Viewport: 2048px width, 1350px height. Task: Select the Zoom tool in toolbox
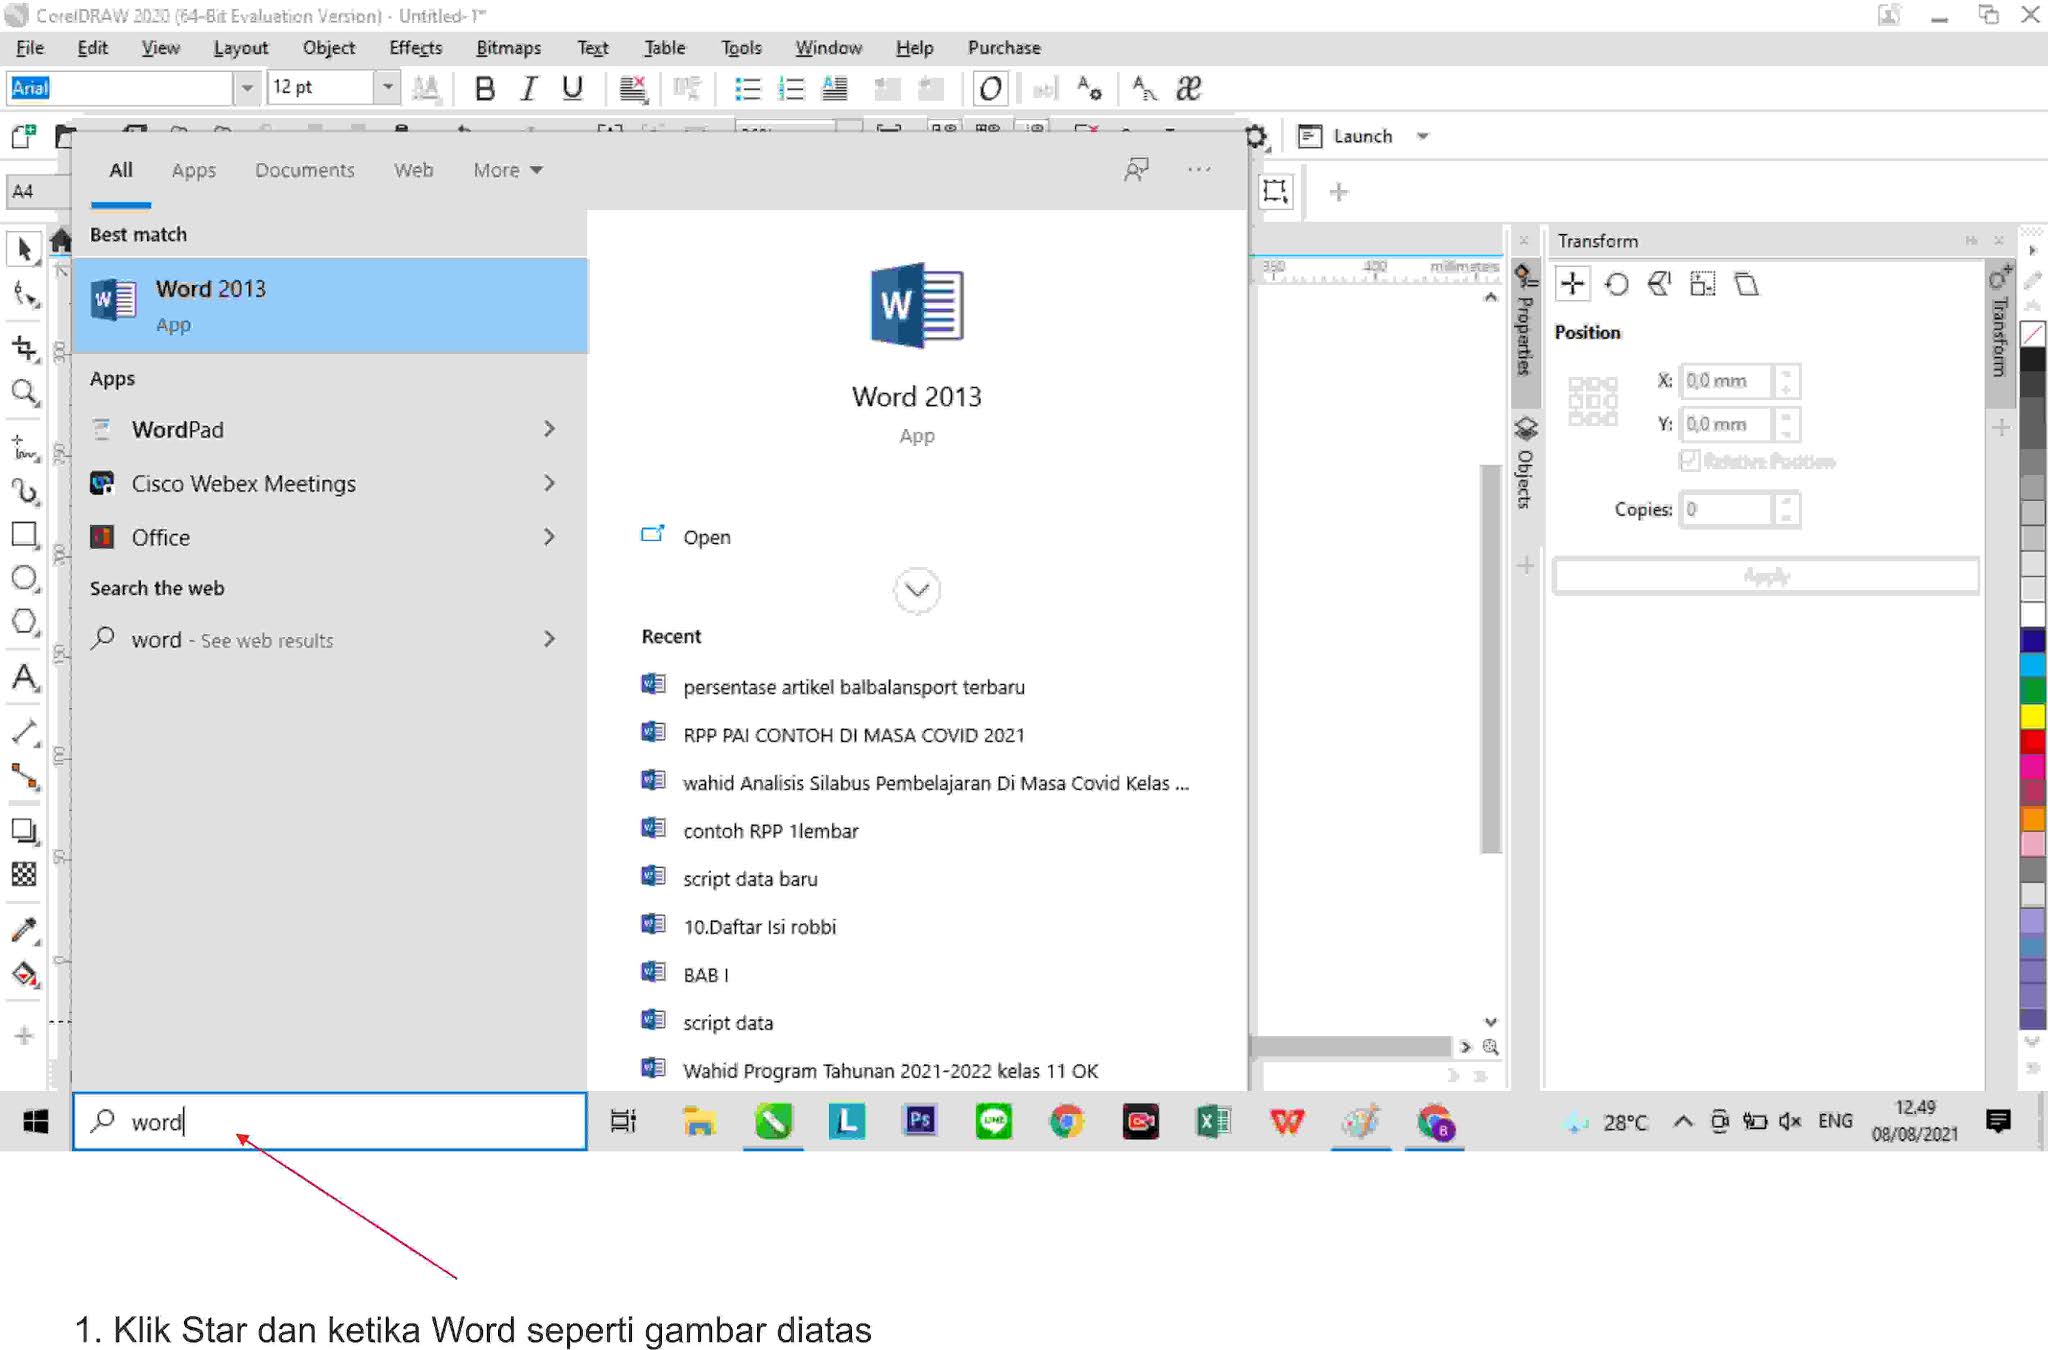(x=24, y=391)
